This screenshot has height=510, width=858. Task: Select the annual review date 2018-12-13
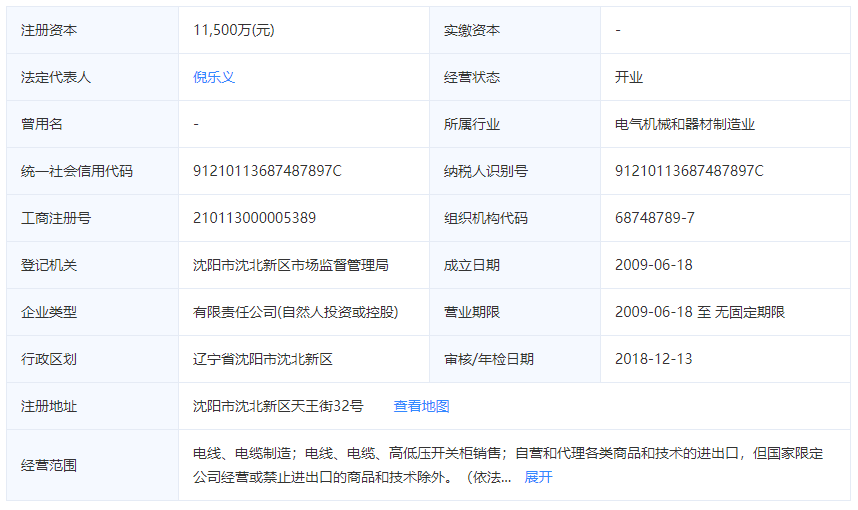(654, 359)
